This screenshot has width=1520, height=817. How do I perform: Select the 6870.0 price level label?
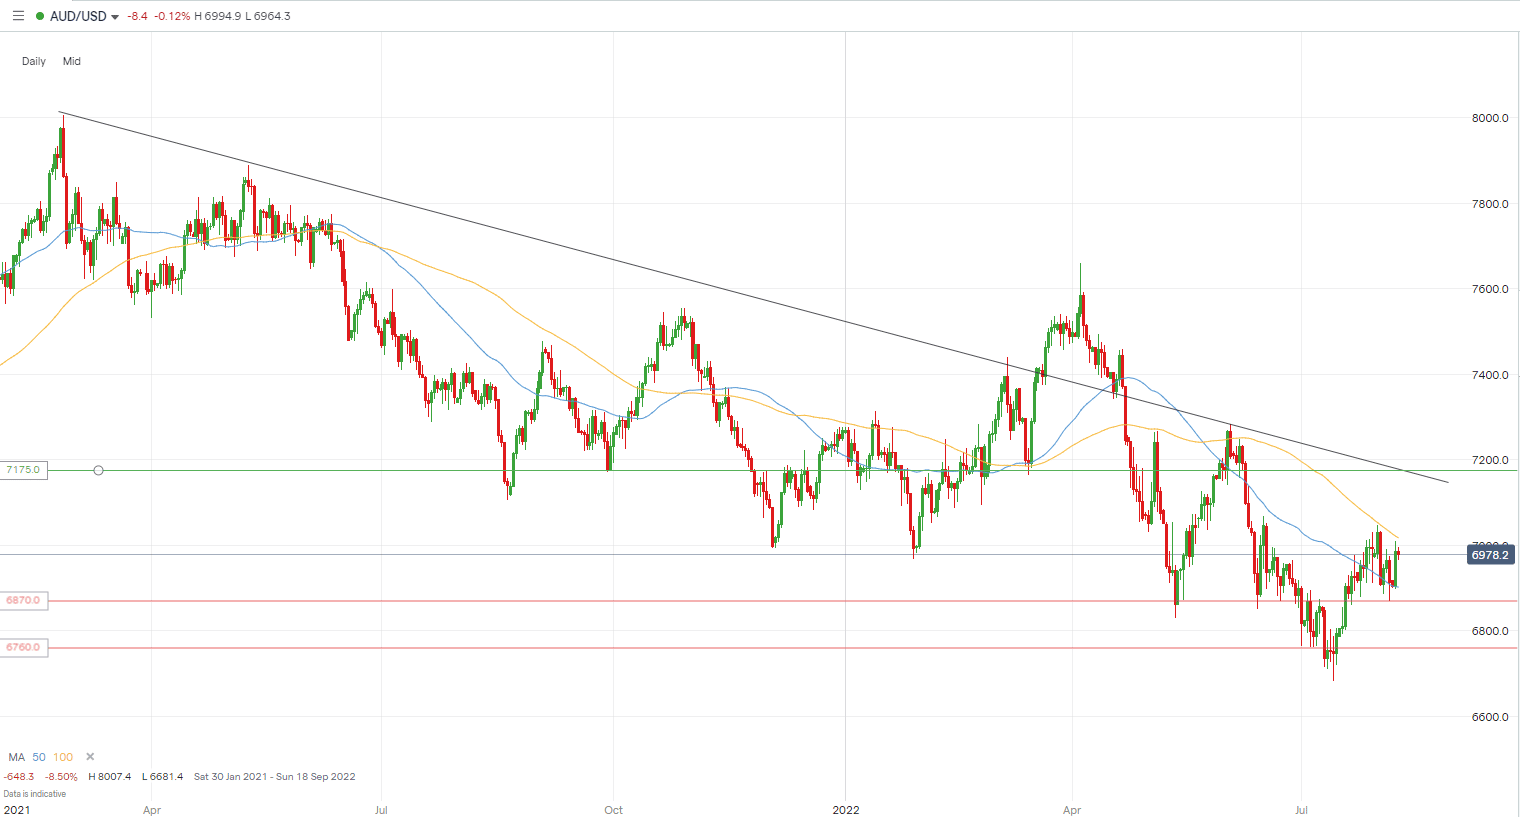(x=23, y=601)
